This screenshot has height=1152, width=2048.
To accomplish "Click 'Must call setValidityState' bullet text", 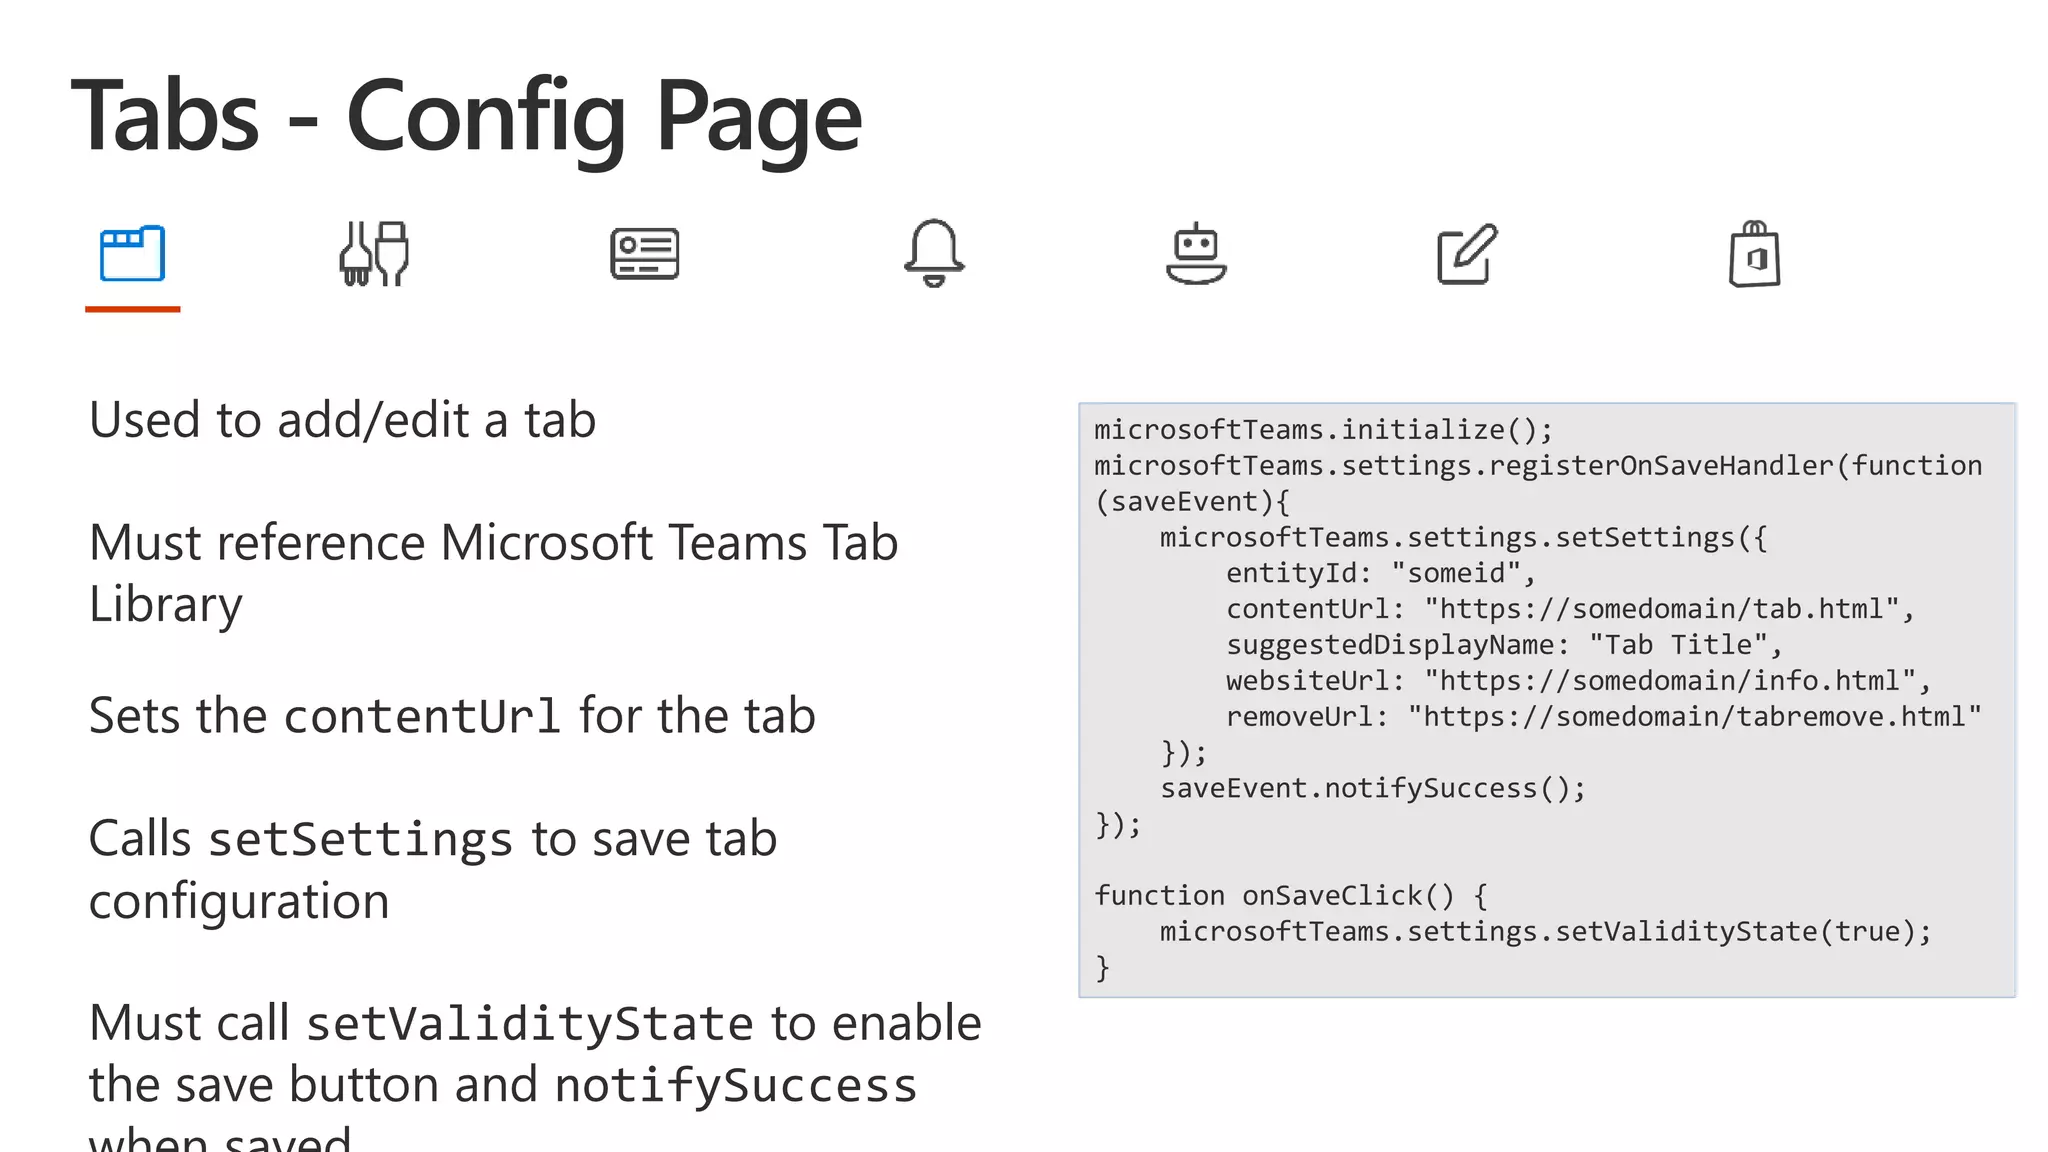I will [x=535, y=1074].
